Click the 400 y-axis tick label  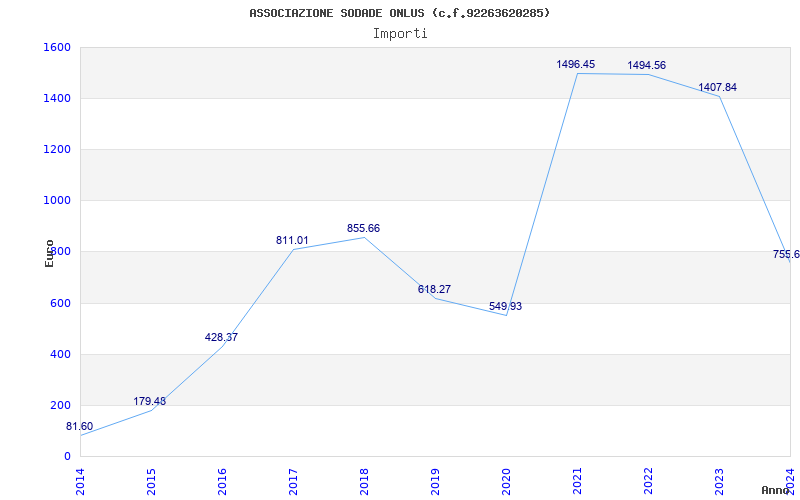coord(61,354)
